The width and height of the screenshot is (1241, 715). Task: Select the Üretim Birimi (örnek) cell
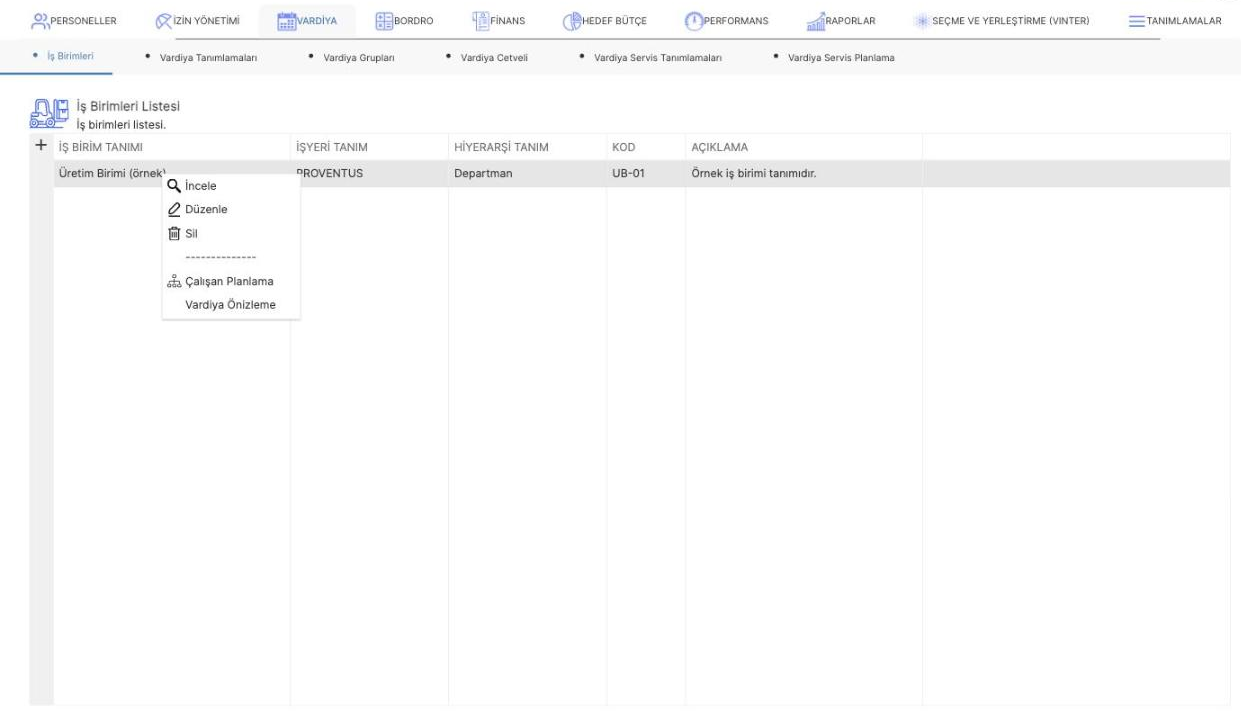click(171, 174)
